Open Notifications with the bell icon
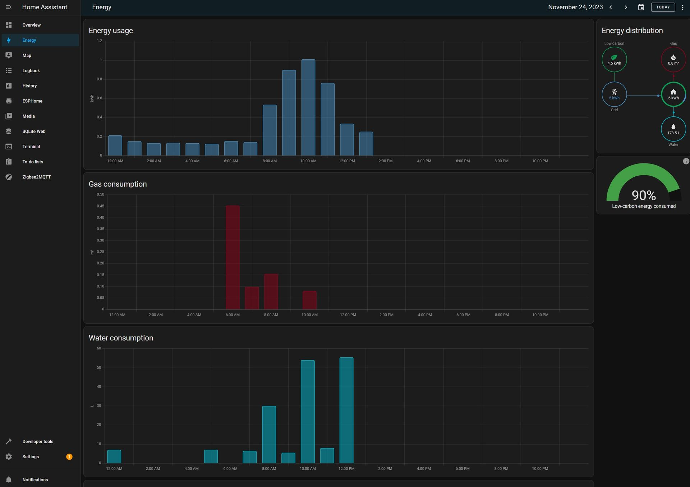690x487 pixels. [x=9, y=480]
